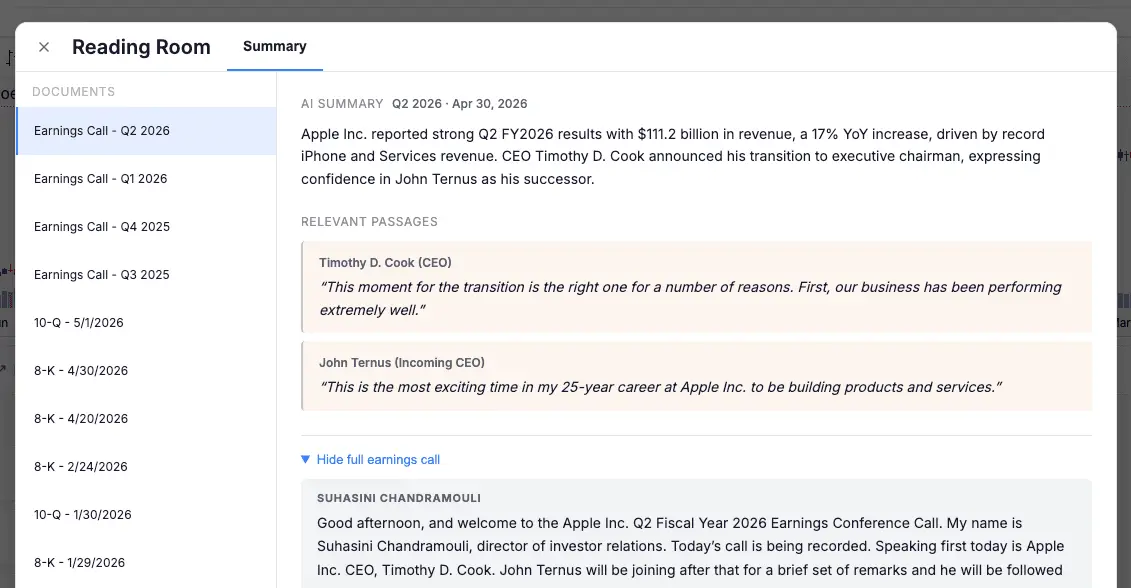
Task: Click the blue disclosure triangle icon
Action: [x=305, y=460]
